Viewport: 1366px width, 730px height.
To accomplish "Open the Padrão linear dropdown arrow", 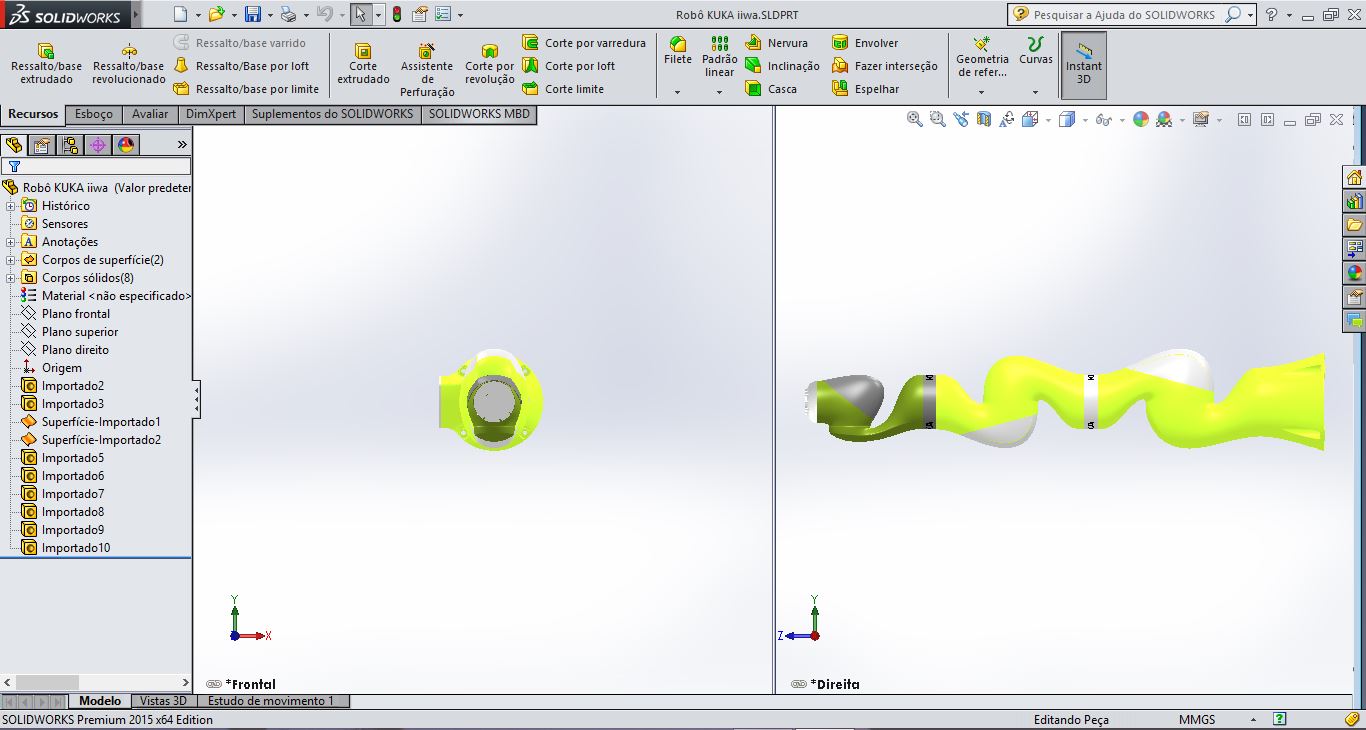I will pyautogui.click(x=719, y=92).
